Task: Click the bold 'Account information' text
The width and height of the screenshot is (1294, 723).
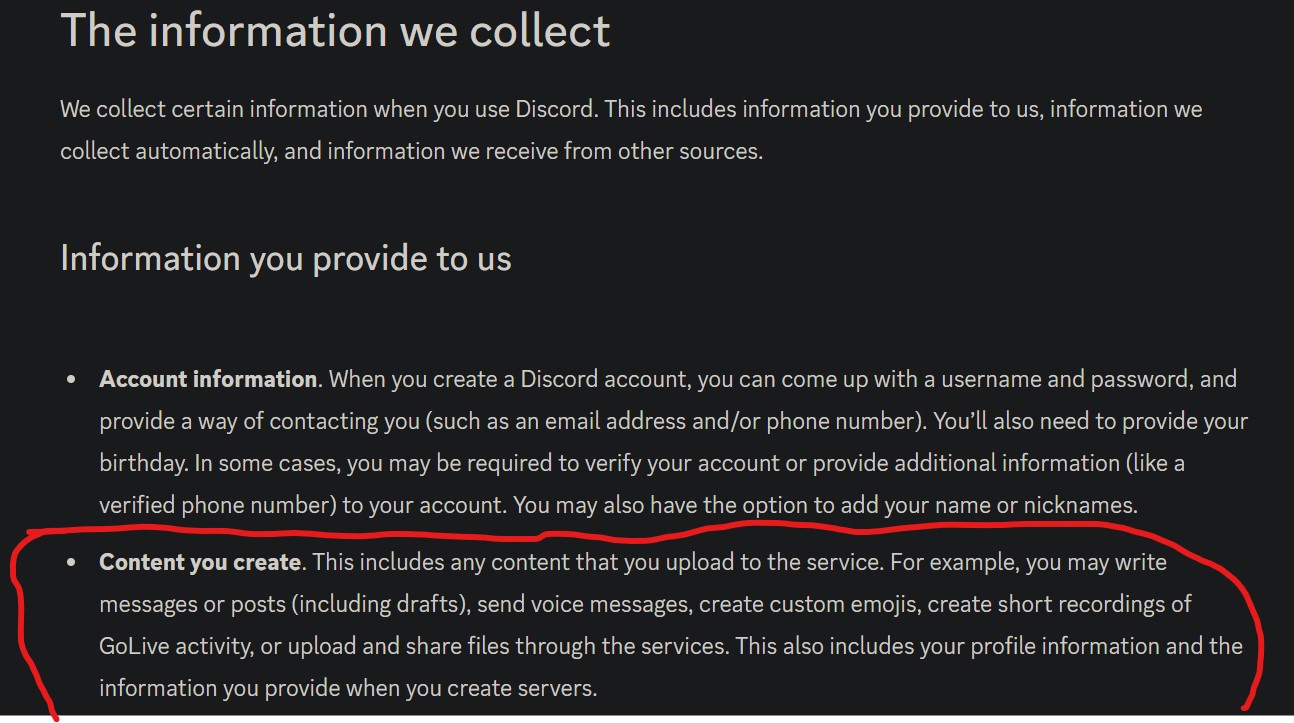Action: click(x=208, y=379)
